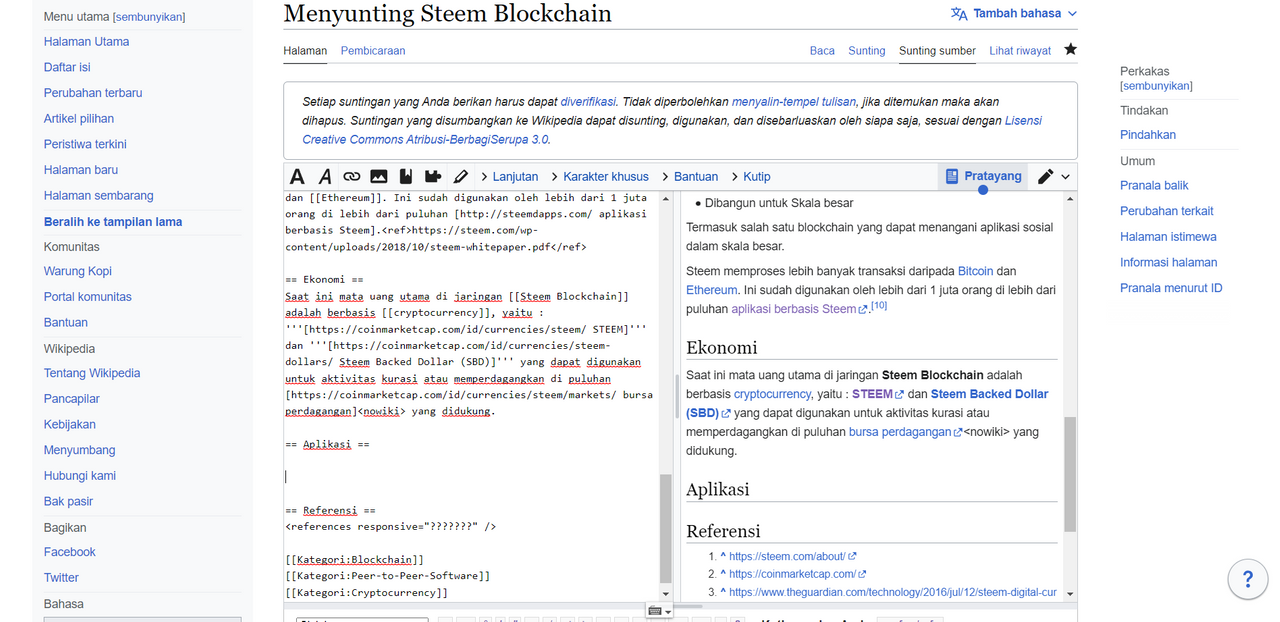Toggle syntax highlighting with the marker icon
The height and width of the screenshot is (622, 1280).
461,177
